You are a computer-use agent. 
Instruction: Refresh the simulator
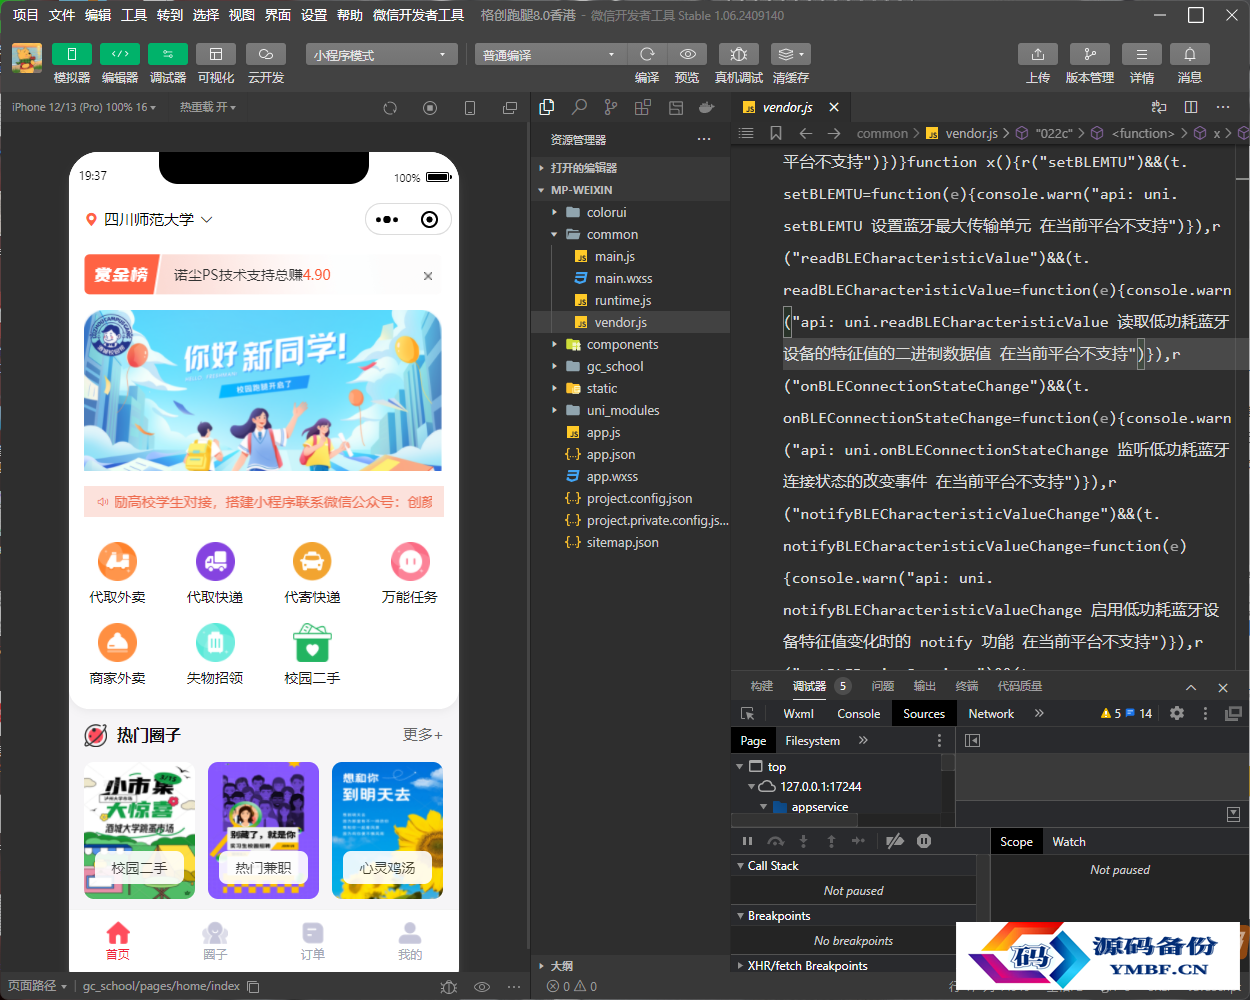tap(390, 107)
